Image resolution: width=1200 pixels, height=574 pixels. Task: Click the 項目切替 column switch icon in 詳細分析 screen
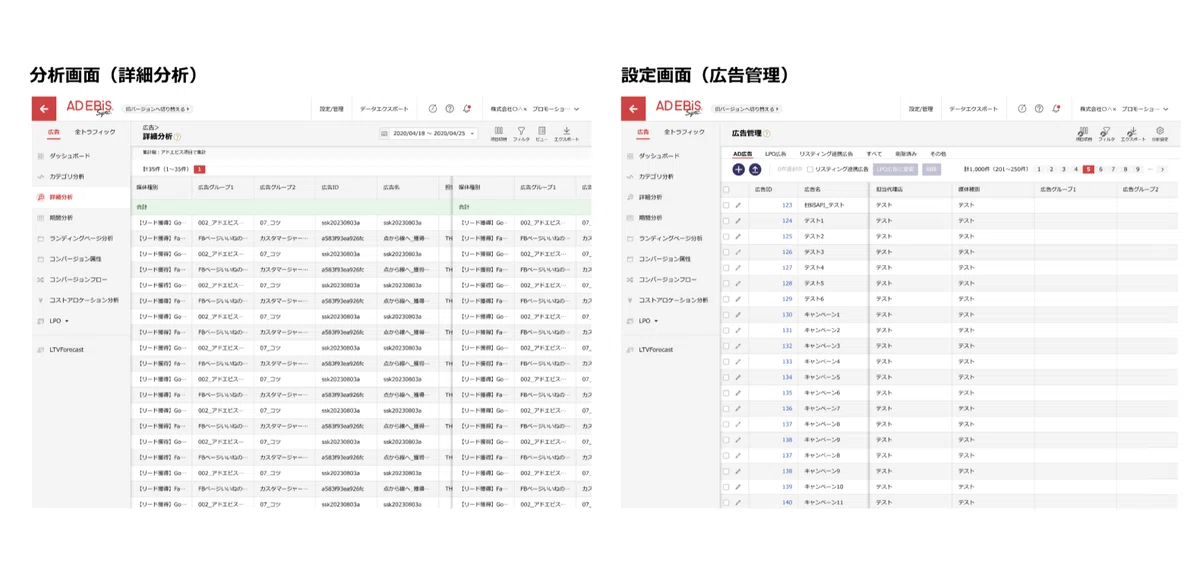point(499,134)
